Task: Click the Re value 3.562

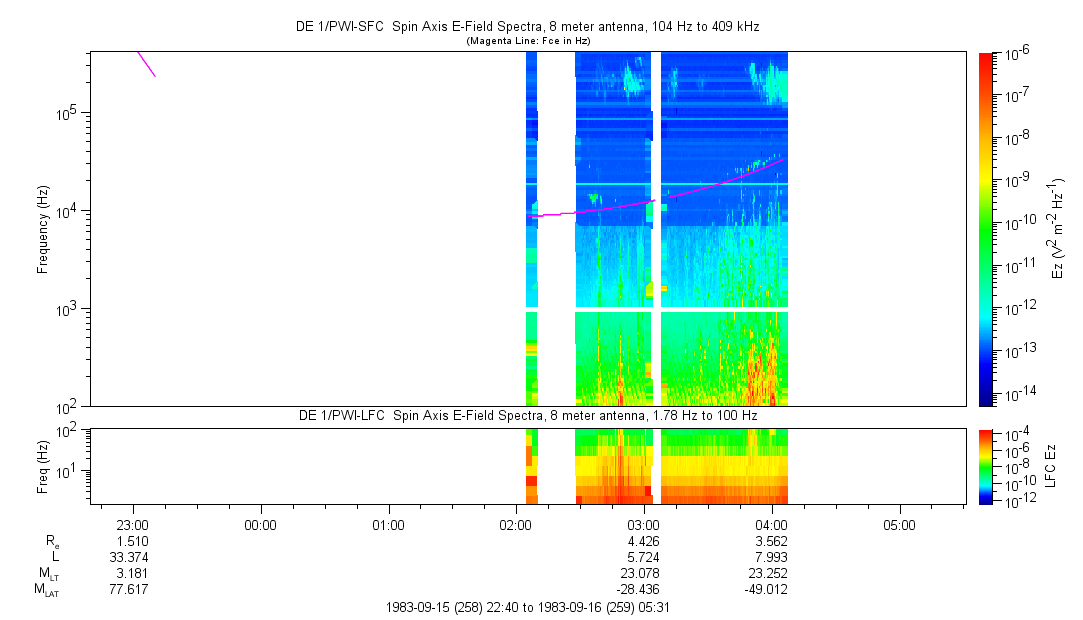Action: coord(771,541)
